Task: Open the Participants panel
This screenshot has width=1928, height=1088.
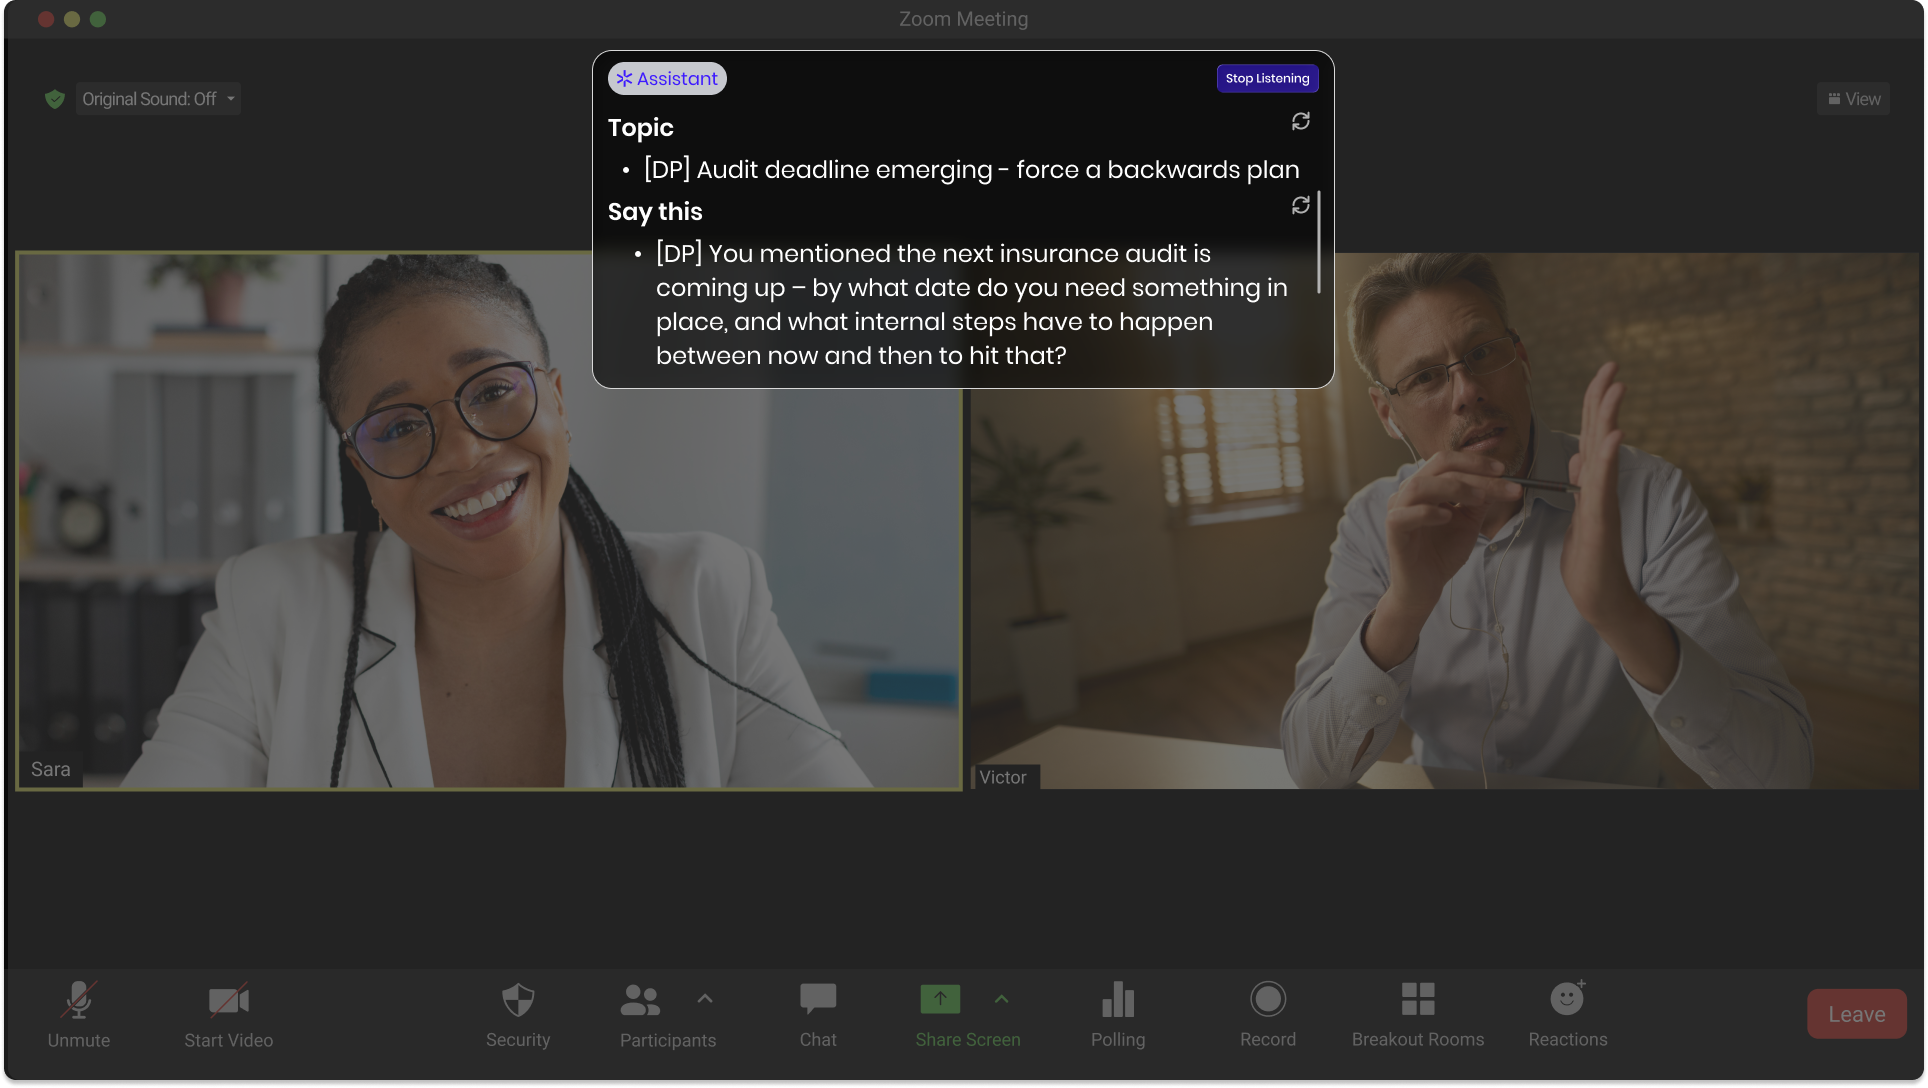Action: coord(641,1000)
